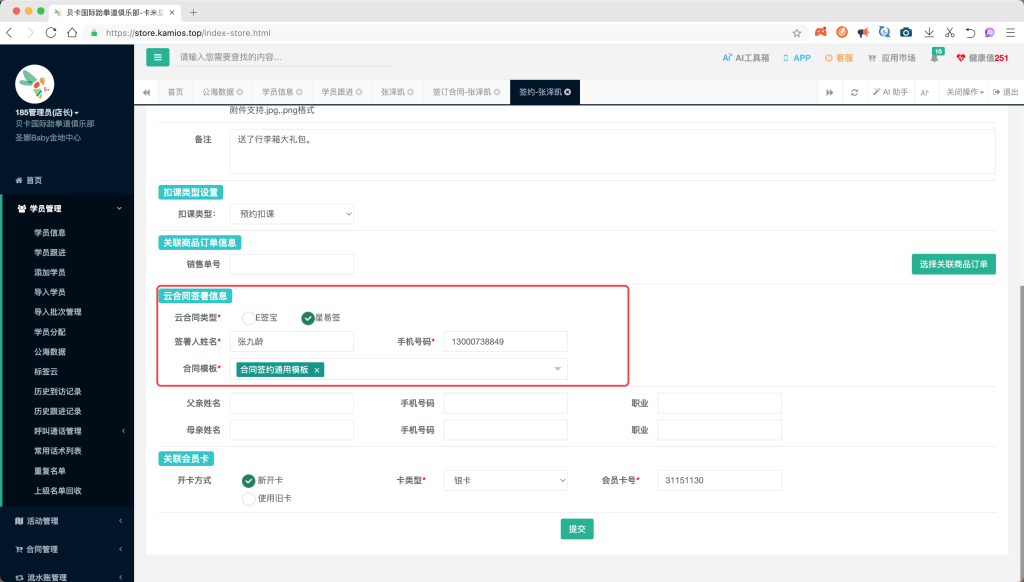The height and width of the screenshot is (582, 1024).
Task: Close the 签订合同-张泽凯 tab
Action: 497,92
